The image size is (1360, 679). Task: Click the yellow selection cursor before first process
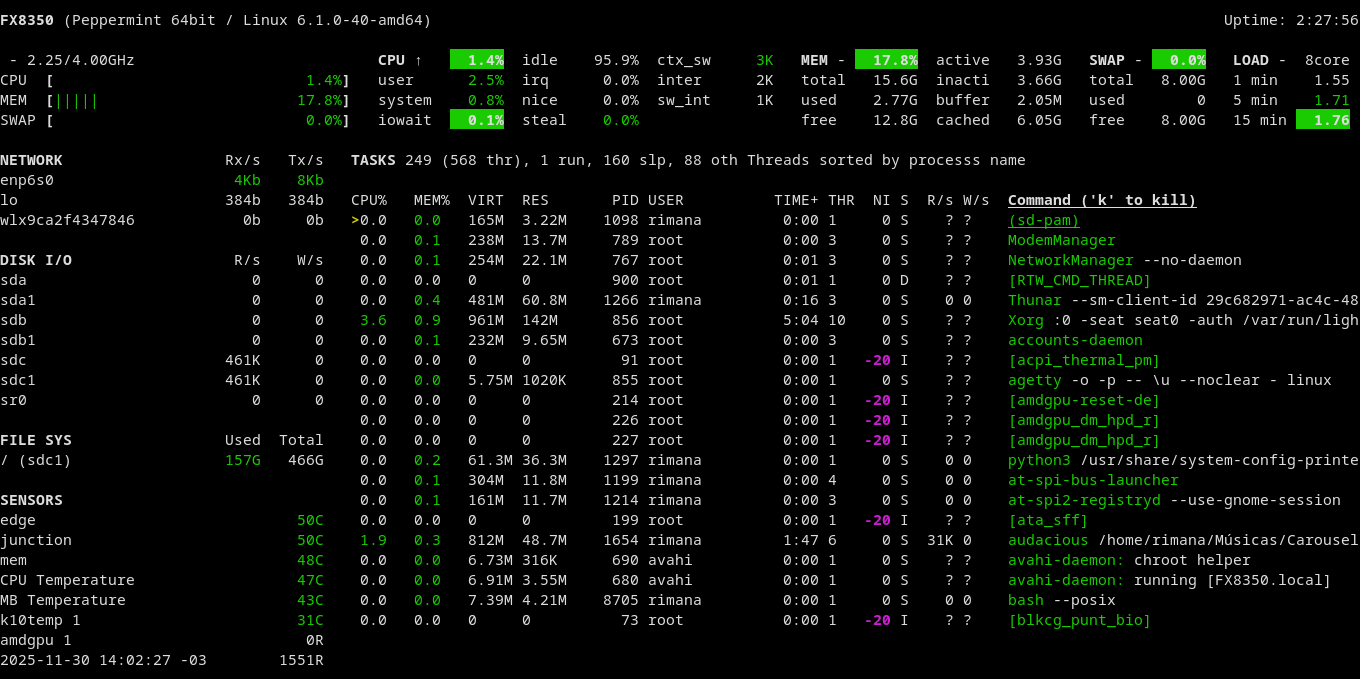355,220
